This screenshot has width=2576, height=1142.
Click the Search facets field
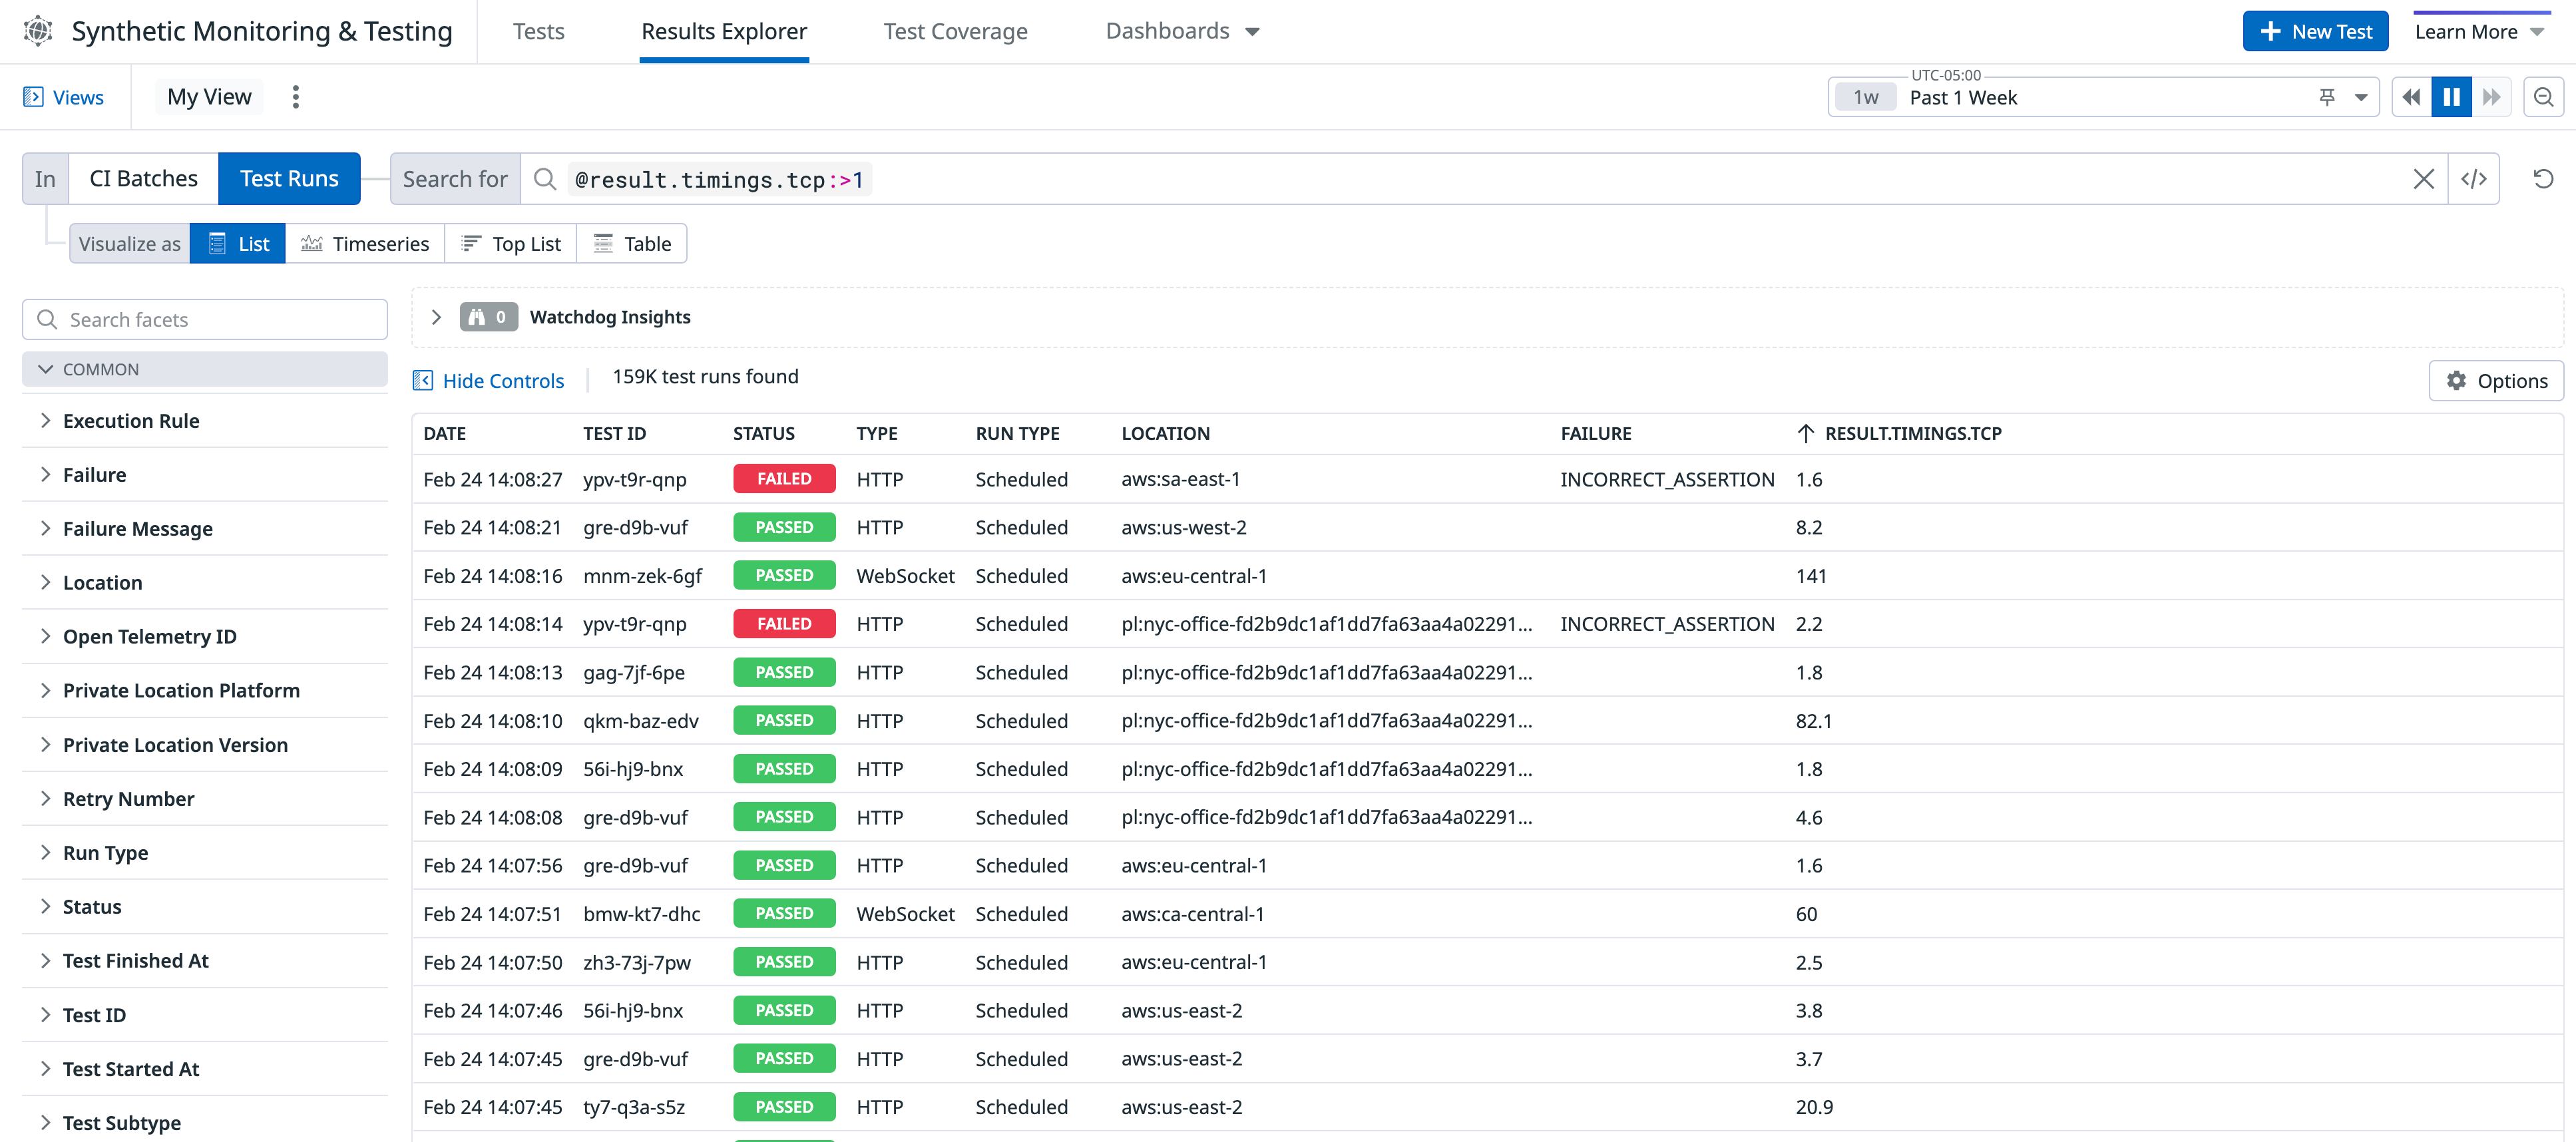(205, 320)
